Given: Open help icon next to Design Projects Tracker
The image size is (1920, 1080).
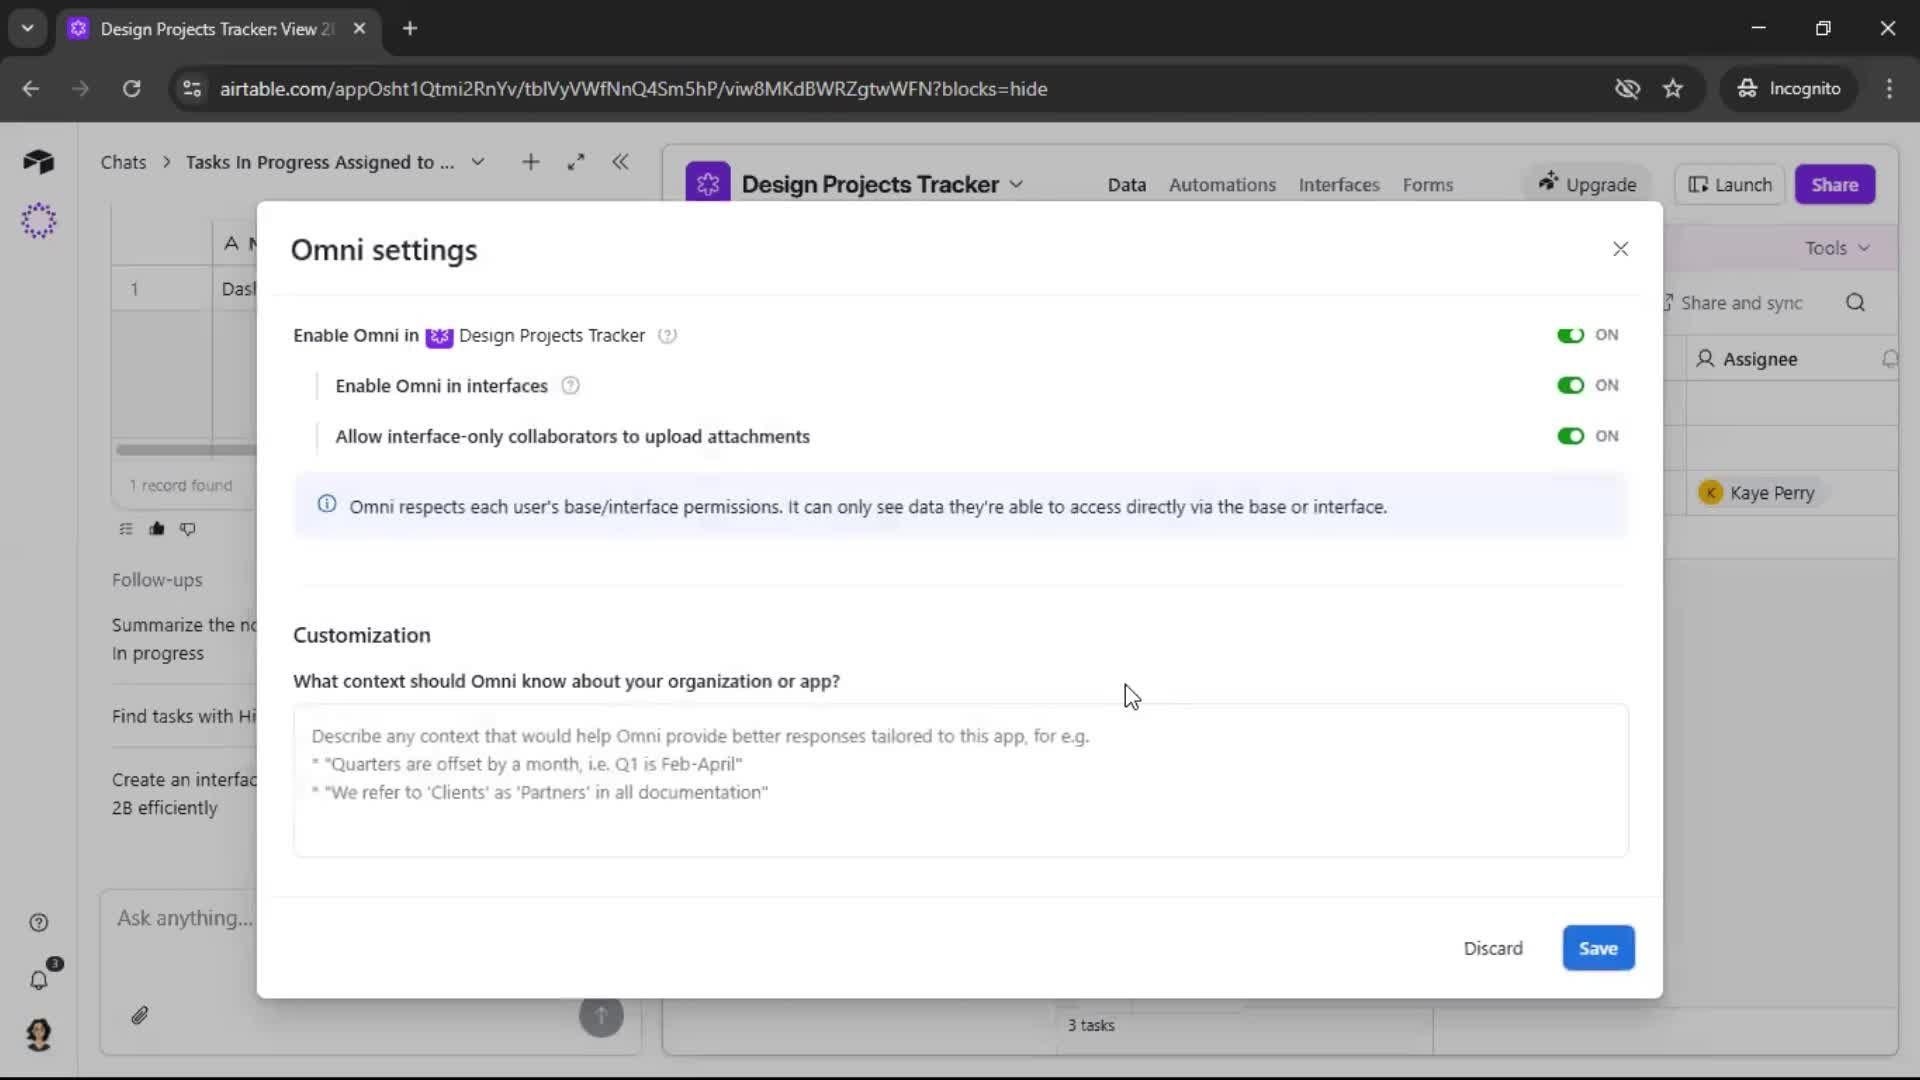Looking at the screenshot, I should [667, 336].
